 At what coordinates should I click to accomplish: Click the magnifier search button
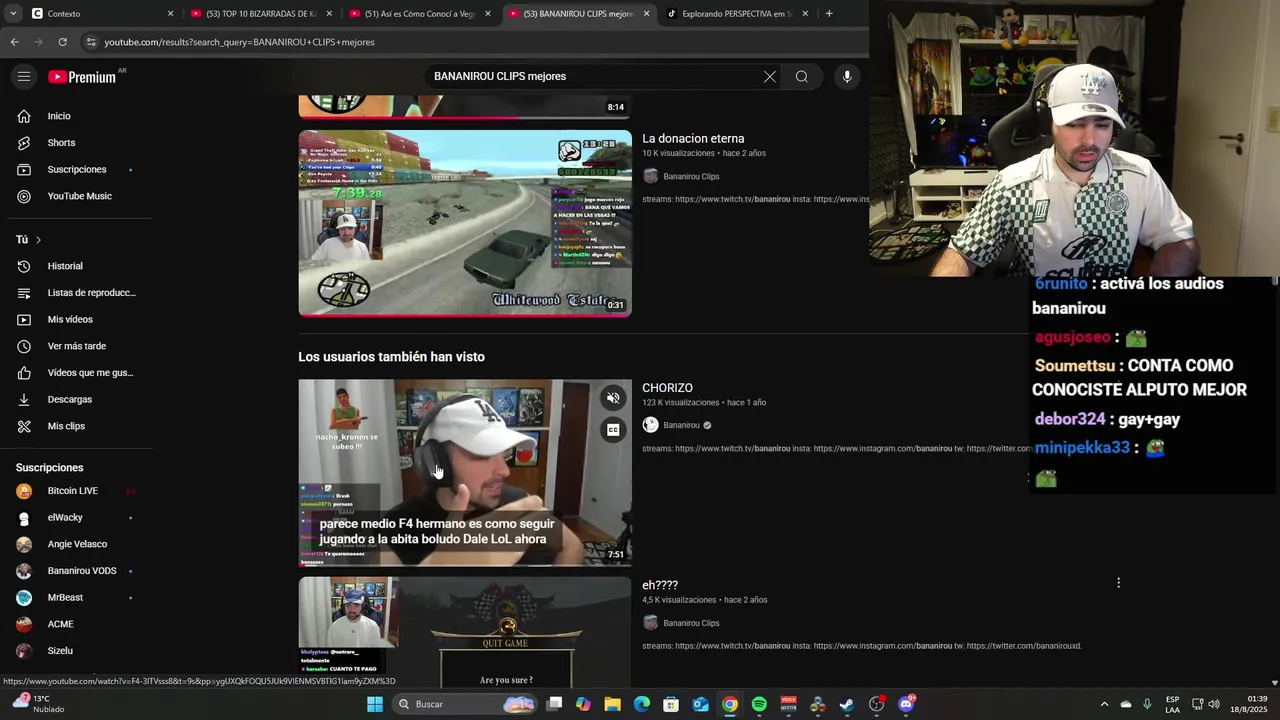802,77
